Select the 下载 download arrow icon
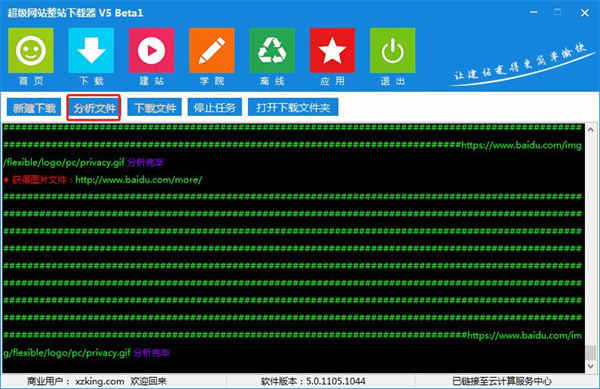Screen dimensions: 600x389 (91, 50)
